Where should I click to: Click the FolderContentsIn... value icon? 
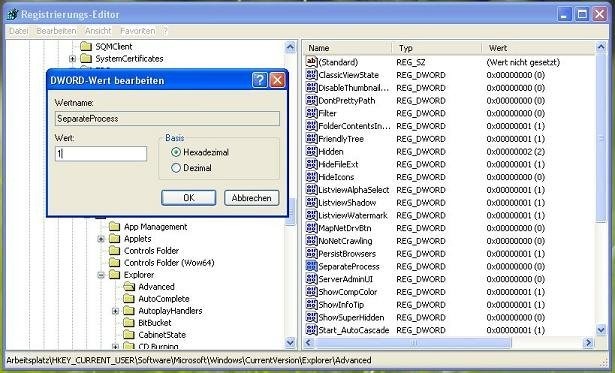[311, 126]
